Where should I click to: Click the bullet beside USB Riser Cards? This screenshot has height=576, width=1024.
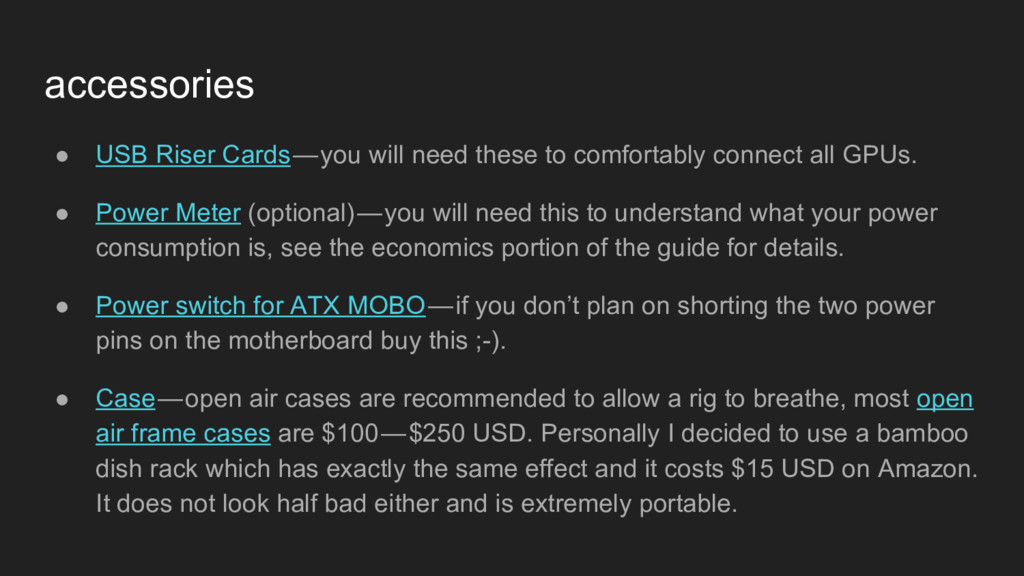coord(62,155)
